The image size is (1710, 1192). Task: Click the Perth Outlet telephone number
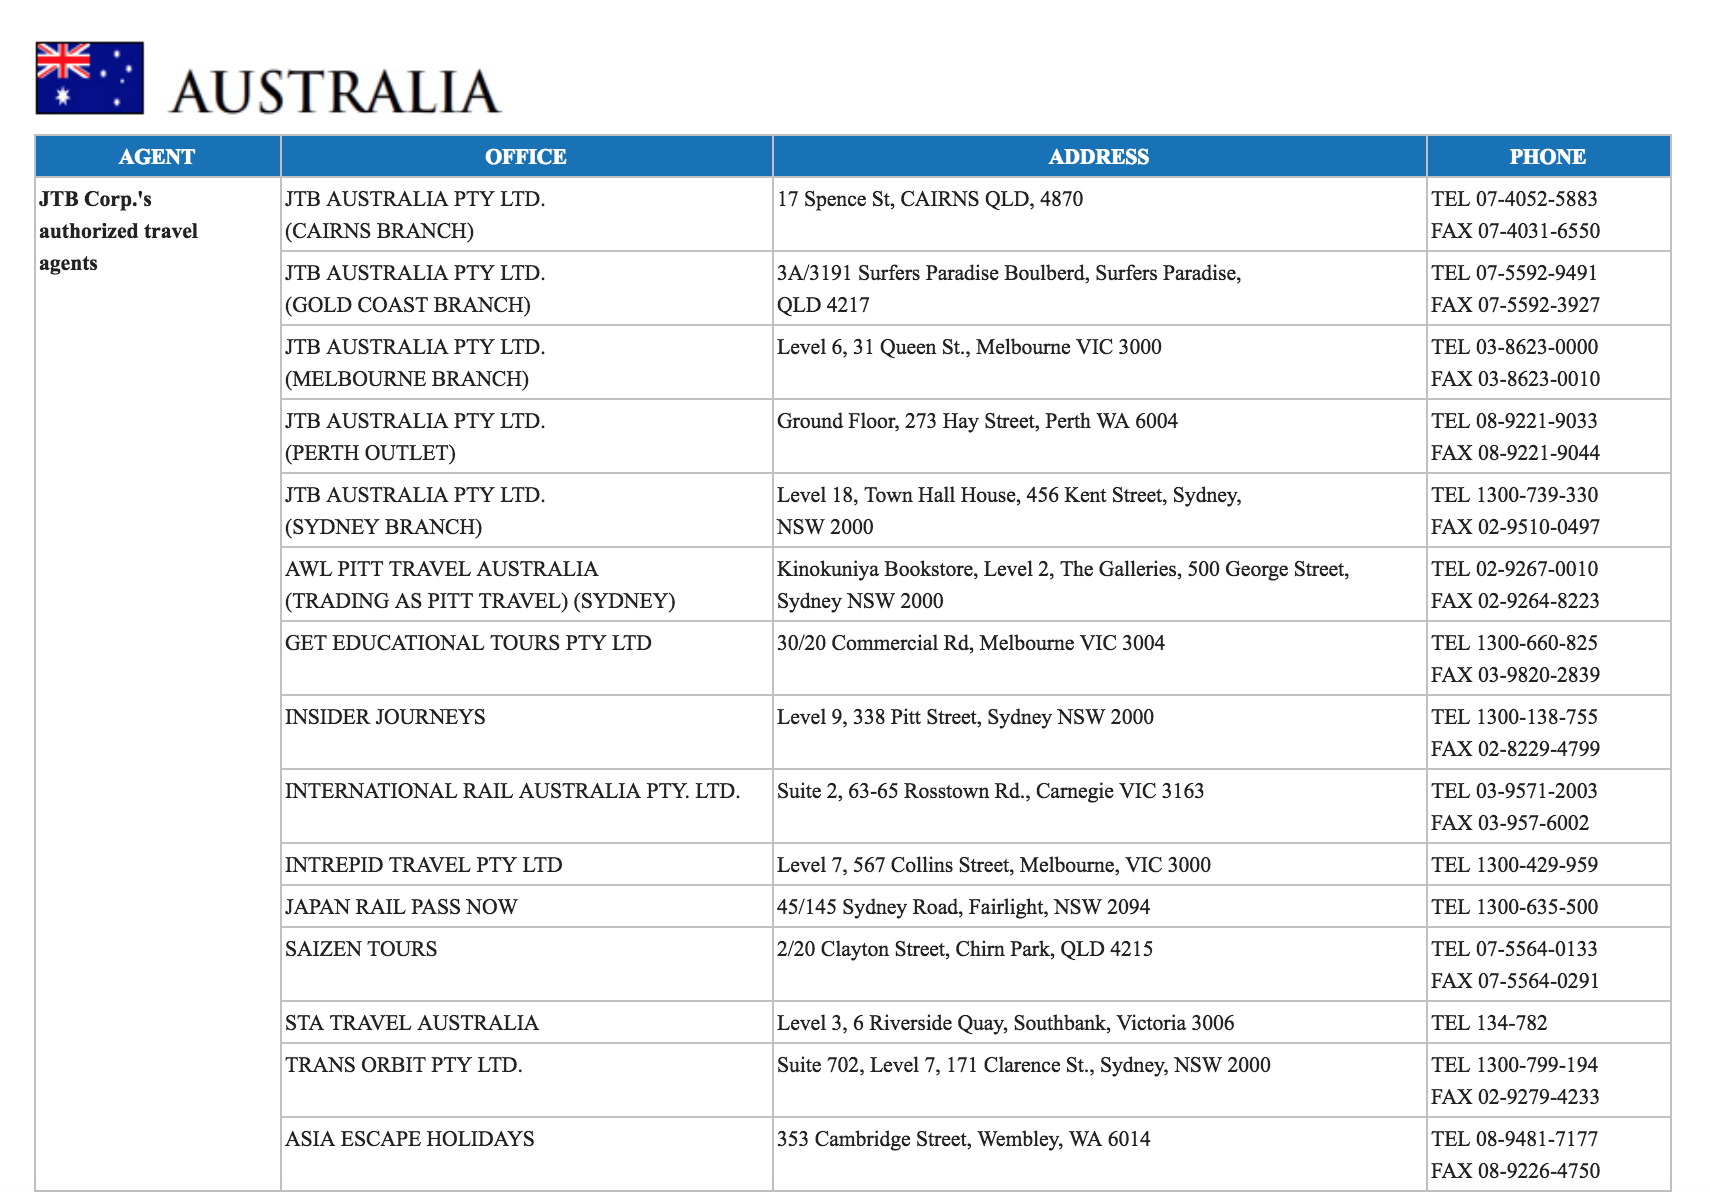click(x=1514, y=421)
